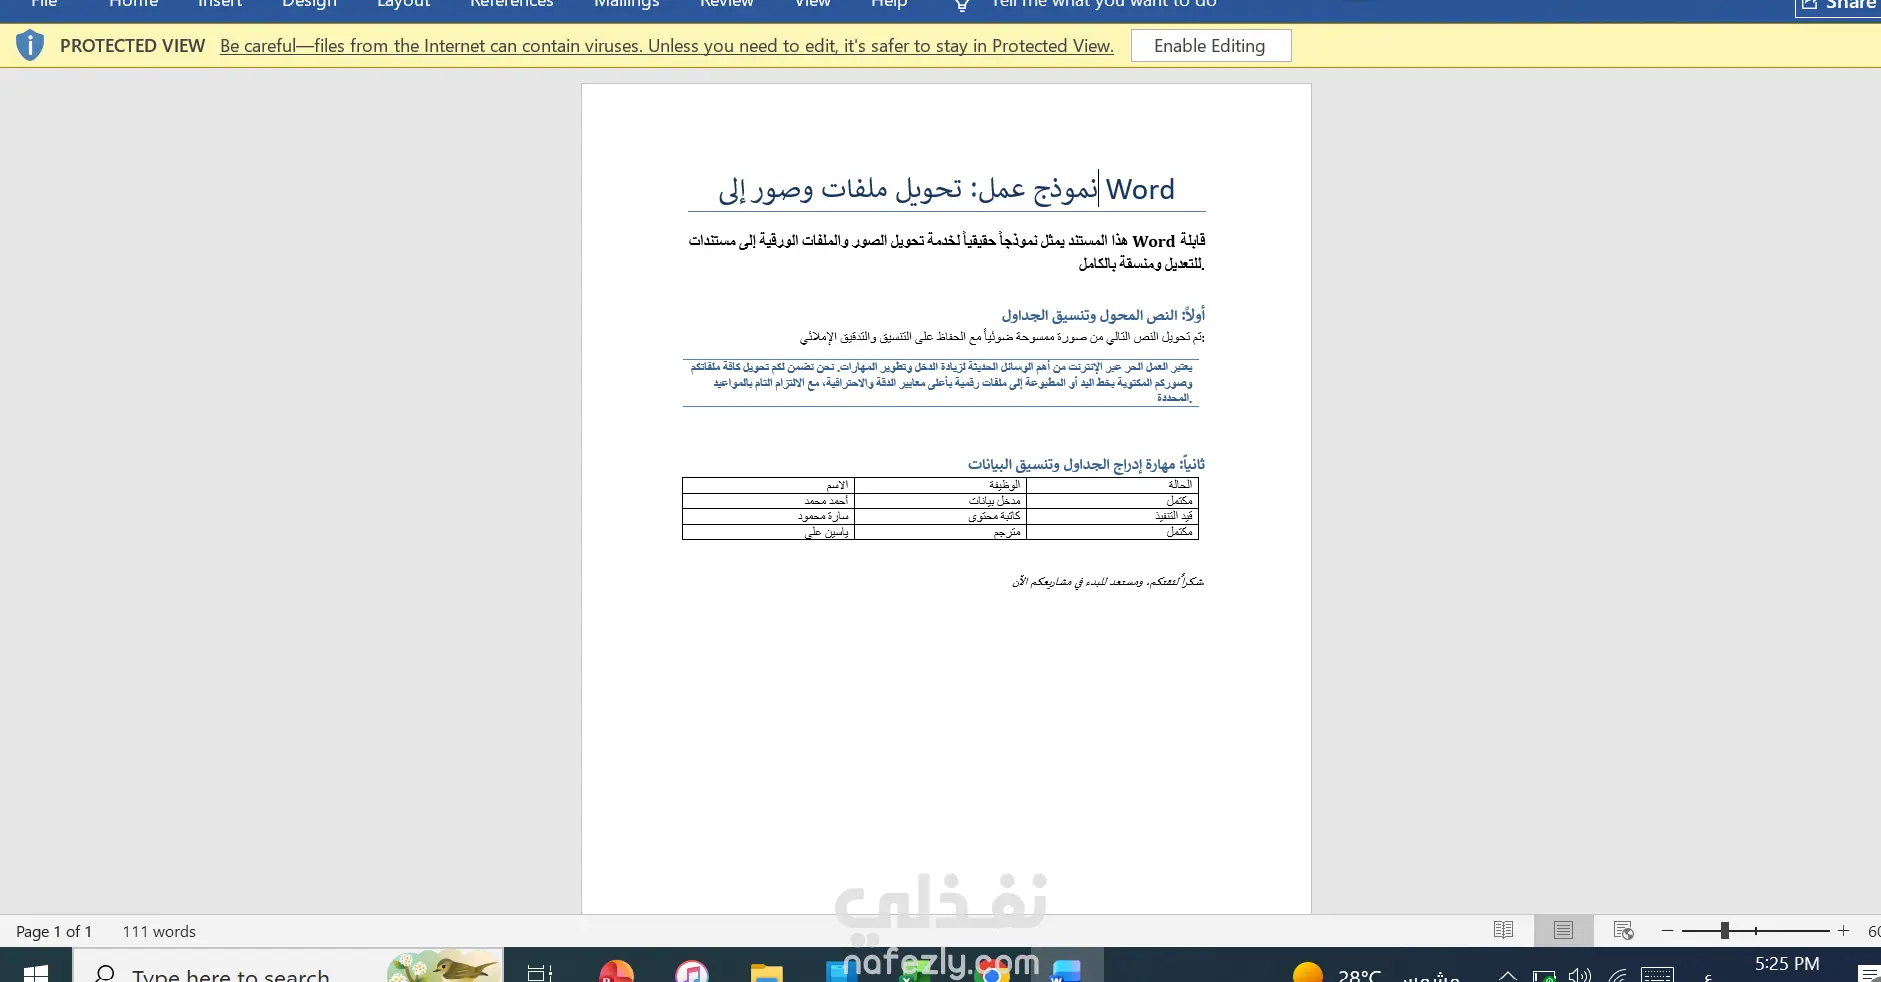Click the zoom slider handle

pos(1724,930)
